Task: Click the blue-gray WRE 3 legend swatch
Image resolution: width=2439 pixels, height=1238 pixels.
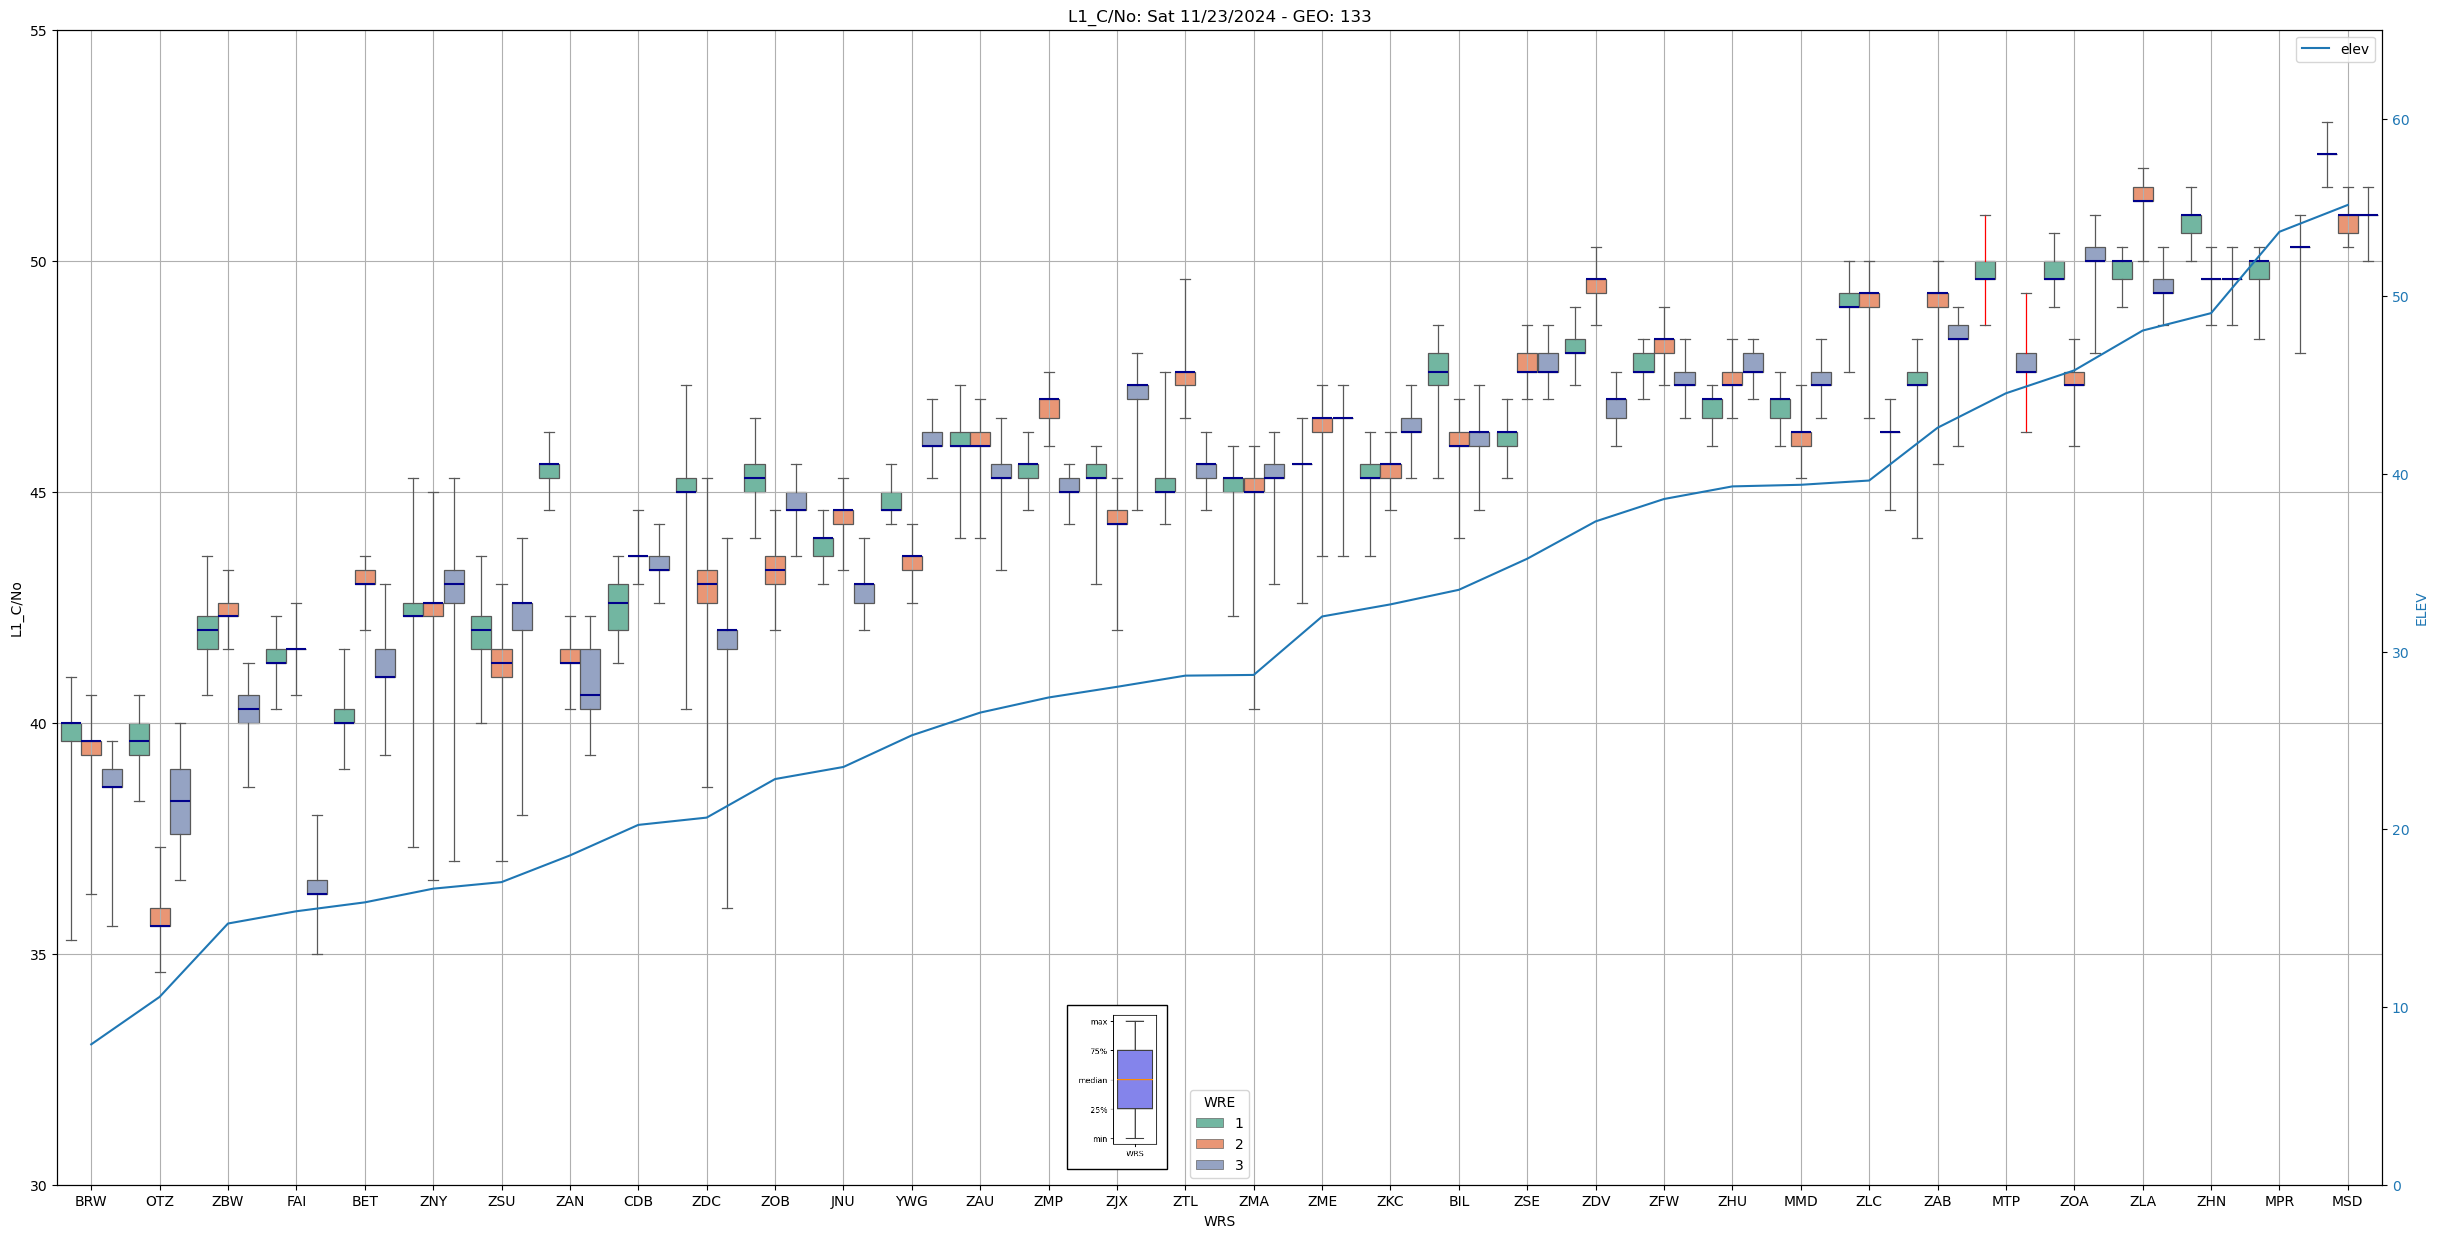Action: point(1209,1165)
